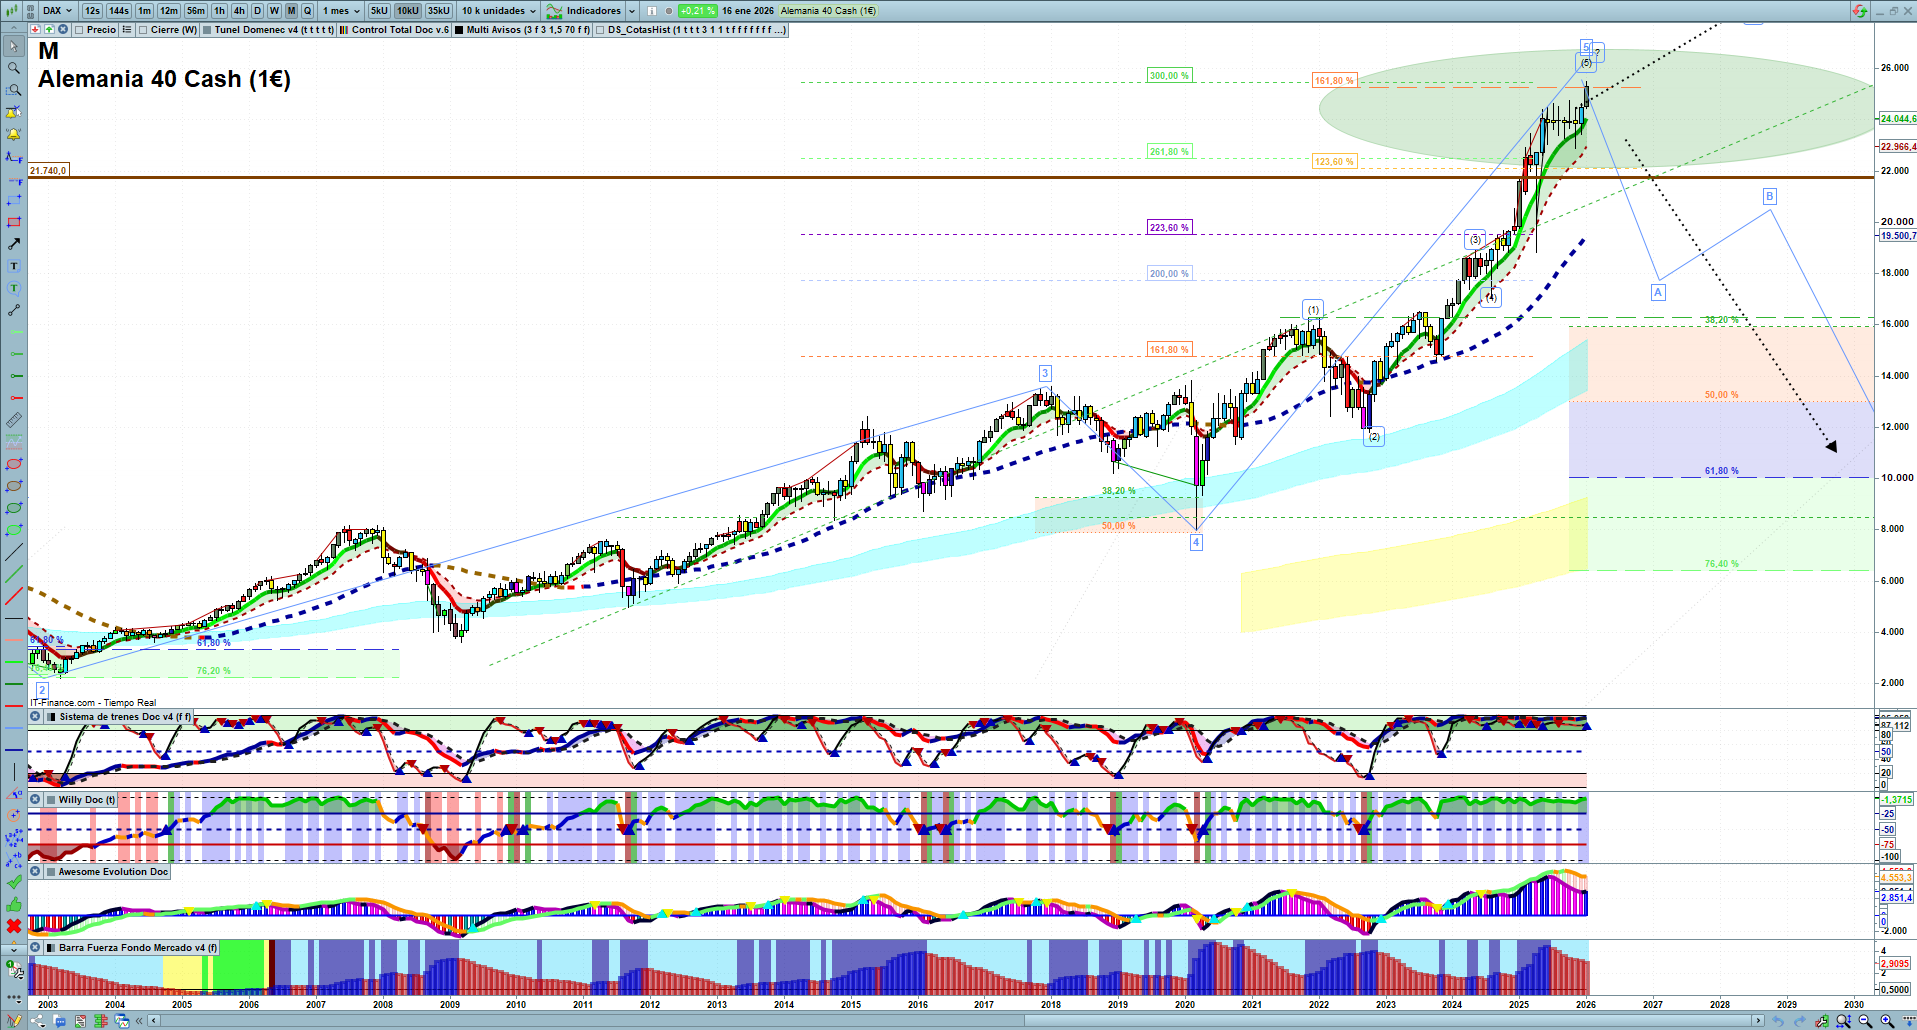
Task: Toggle the Multi Avisos black color box
Action: [459, 30]
